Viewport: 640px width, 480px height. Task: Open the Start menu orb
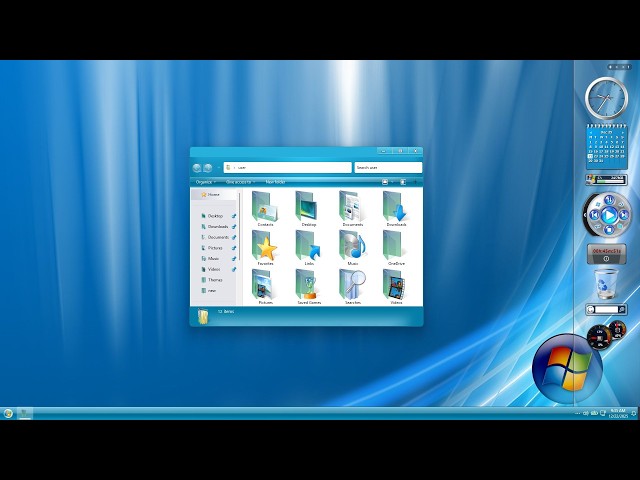click(x=8, y=413)
